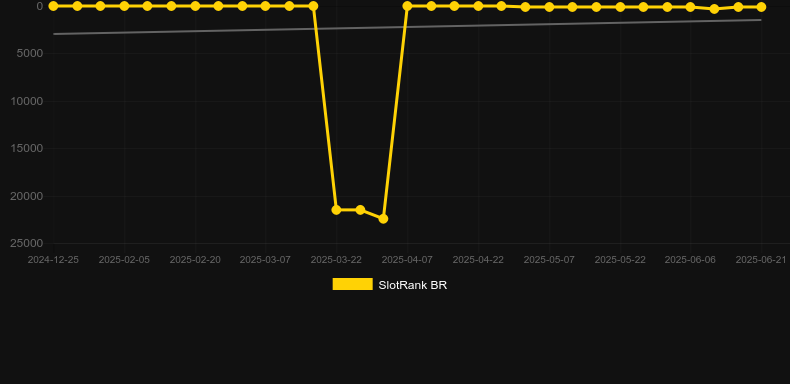
Task: Select the lowest data point near 22500
Action: (x=383, y=219)
